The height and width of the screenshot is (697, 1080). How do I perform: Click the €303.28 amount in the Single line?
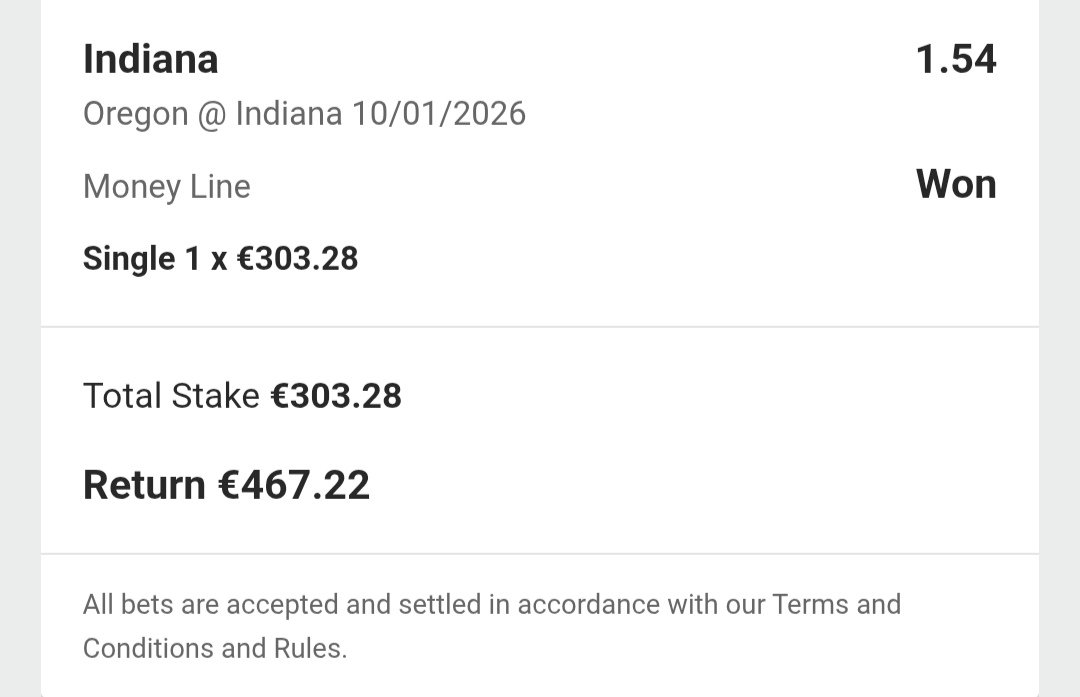point(297,259)
